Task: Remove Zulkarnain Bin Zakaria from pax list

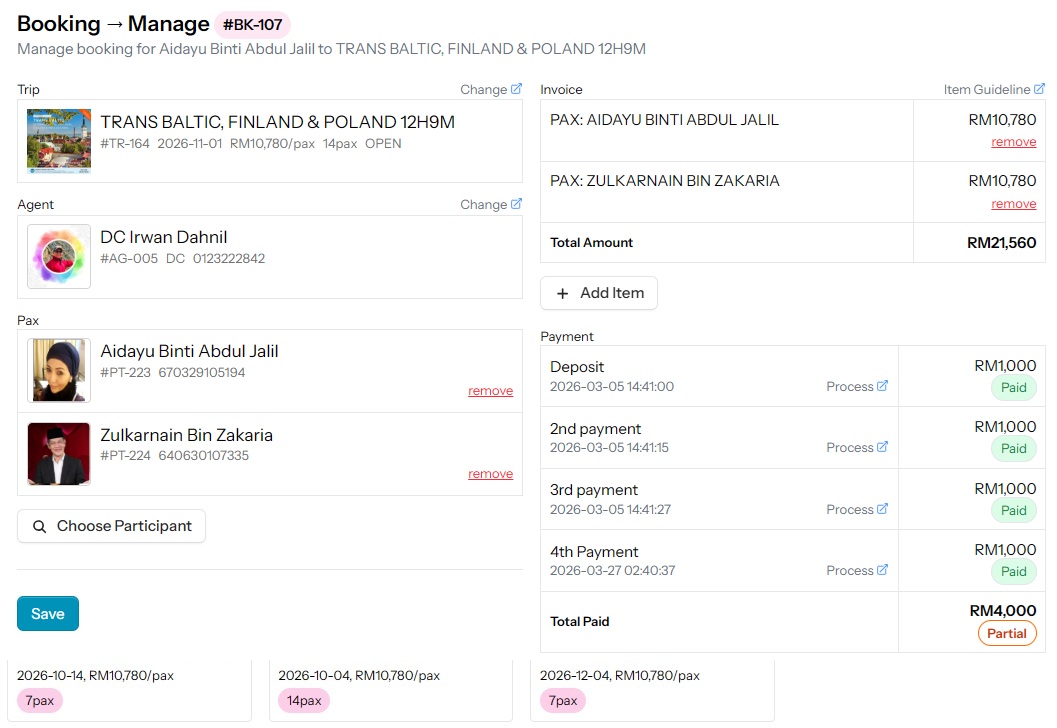Action: (490, 474)
